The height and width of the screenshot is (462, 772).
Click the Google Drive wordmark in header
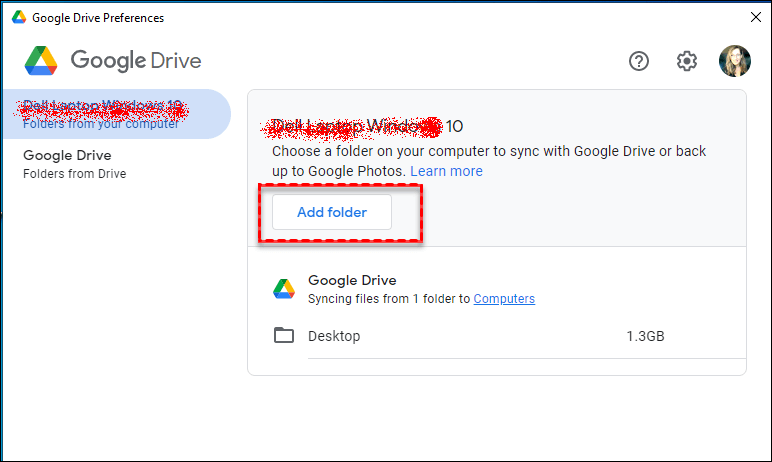(135, 61)
